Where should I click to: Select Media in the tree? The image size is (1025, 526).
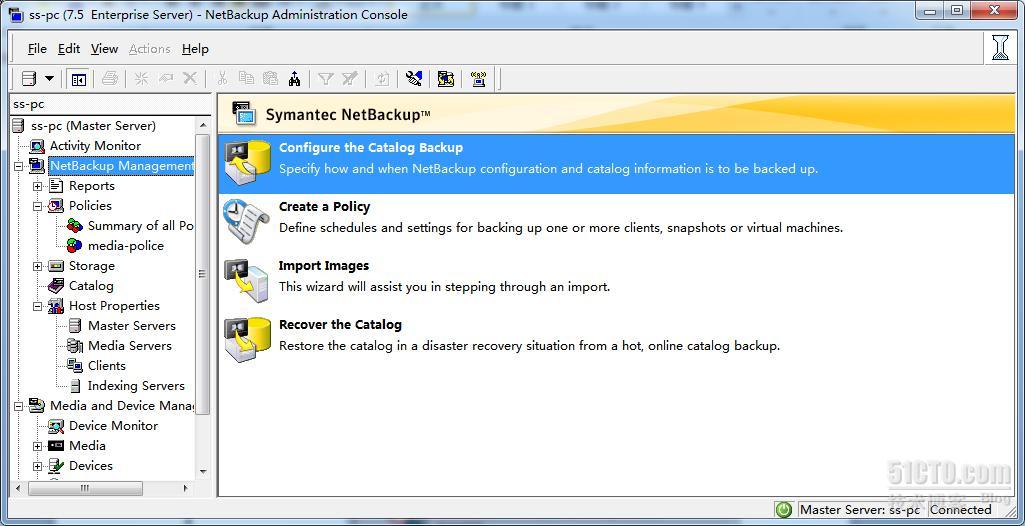(87, 446)
